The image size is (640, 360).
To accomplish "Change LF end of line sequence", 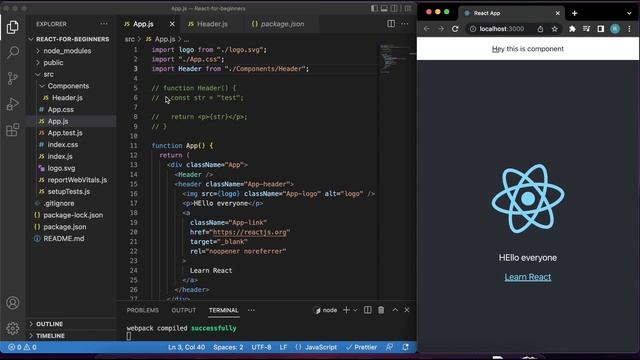I will coord(283,347).
